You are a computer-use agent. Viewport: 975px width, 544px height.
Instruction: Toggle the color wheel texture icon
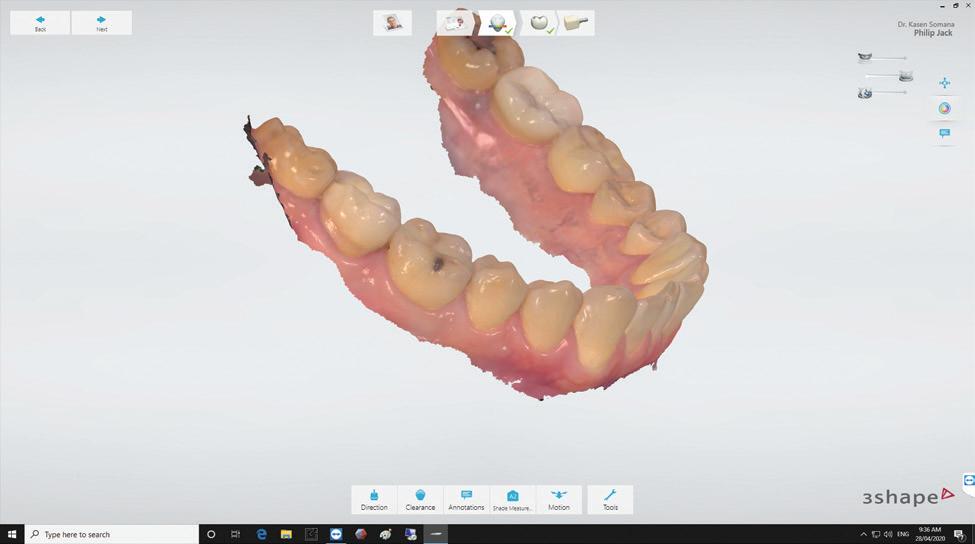[945, 108]
